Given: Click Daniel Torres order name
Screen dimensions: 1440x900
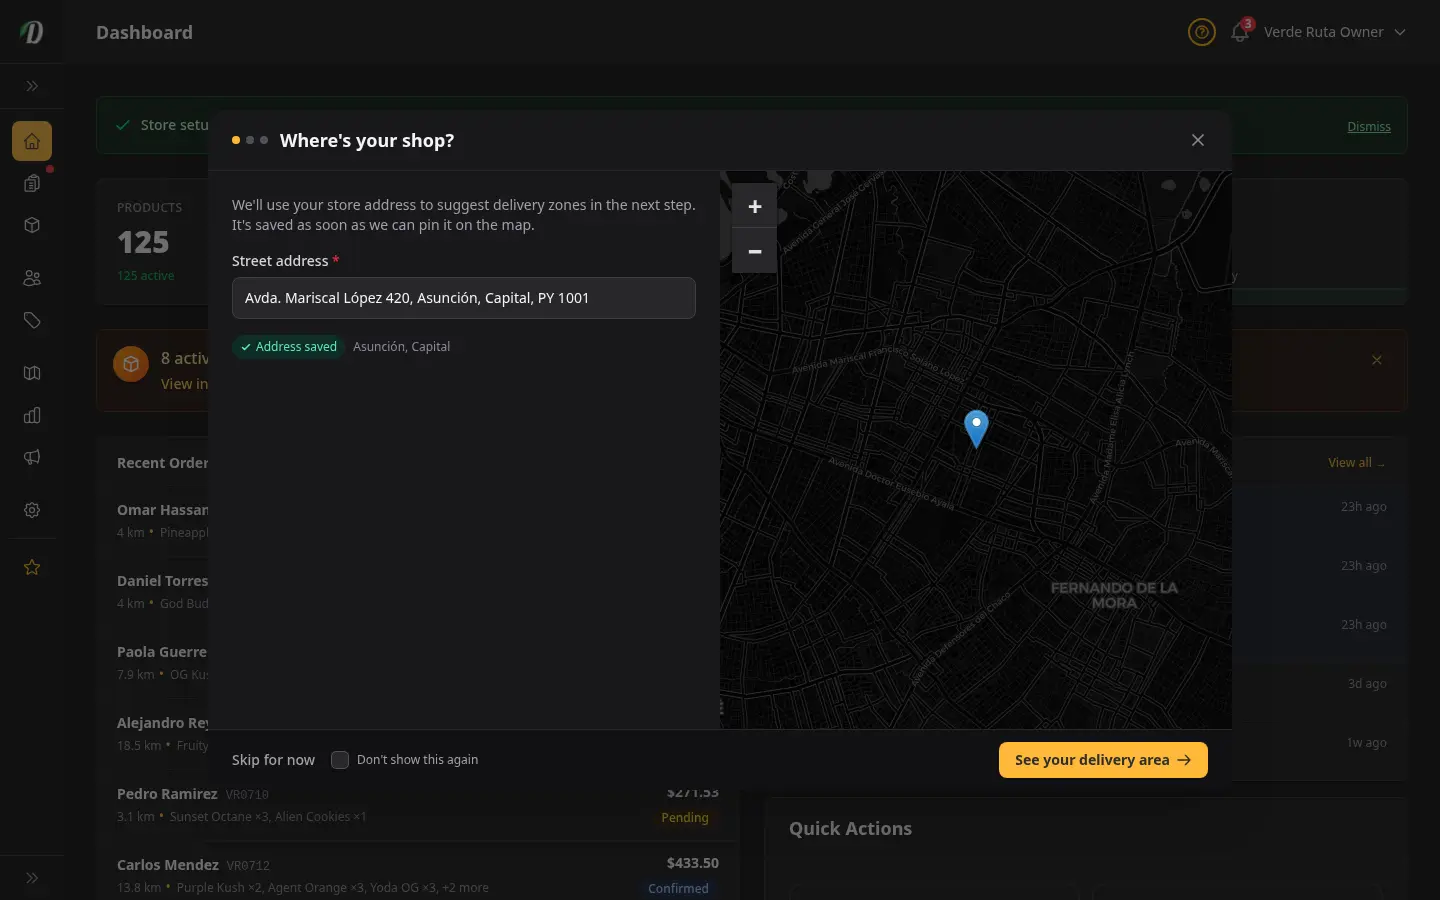Looking at the screenshot, I should click(x=162, y=581).
